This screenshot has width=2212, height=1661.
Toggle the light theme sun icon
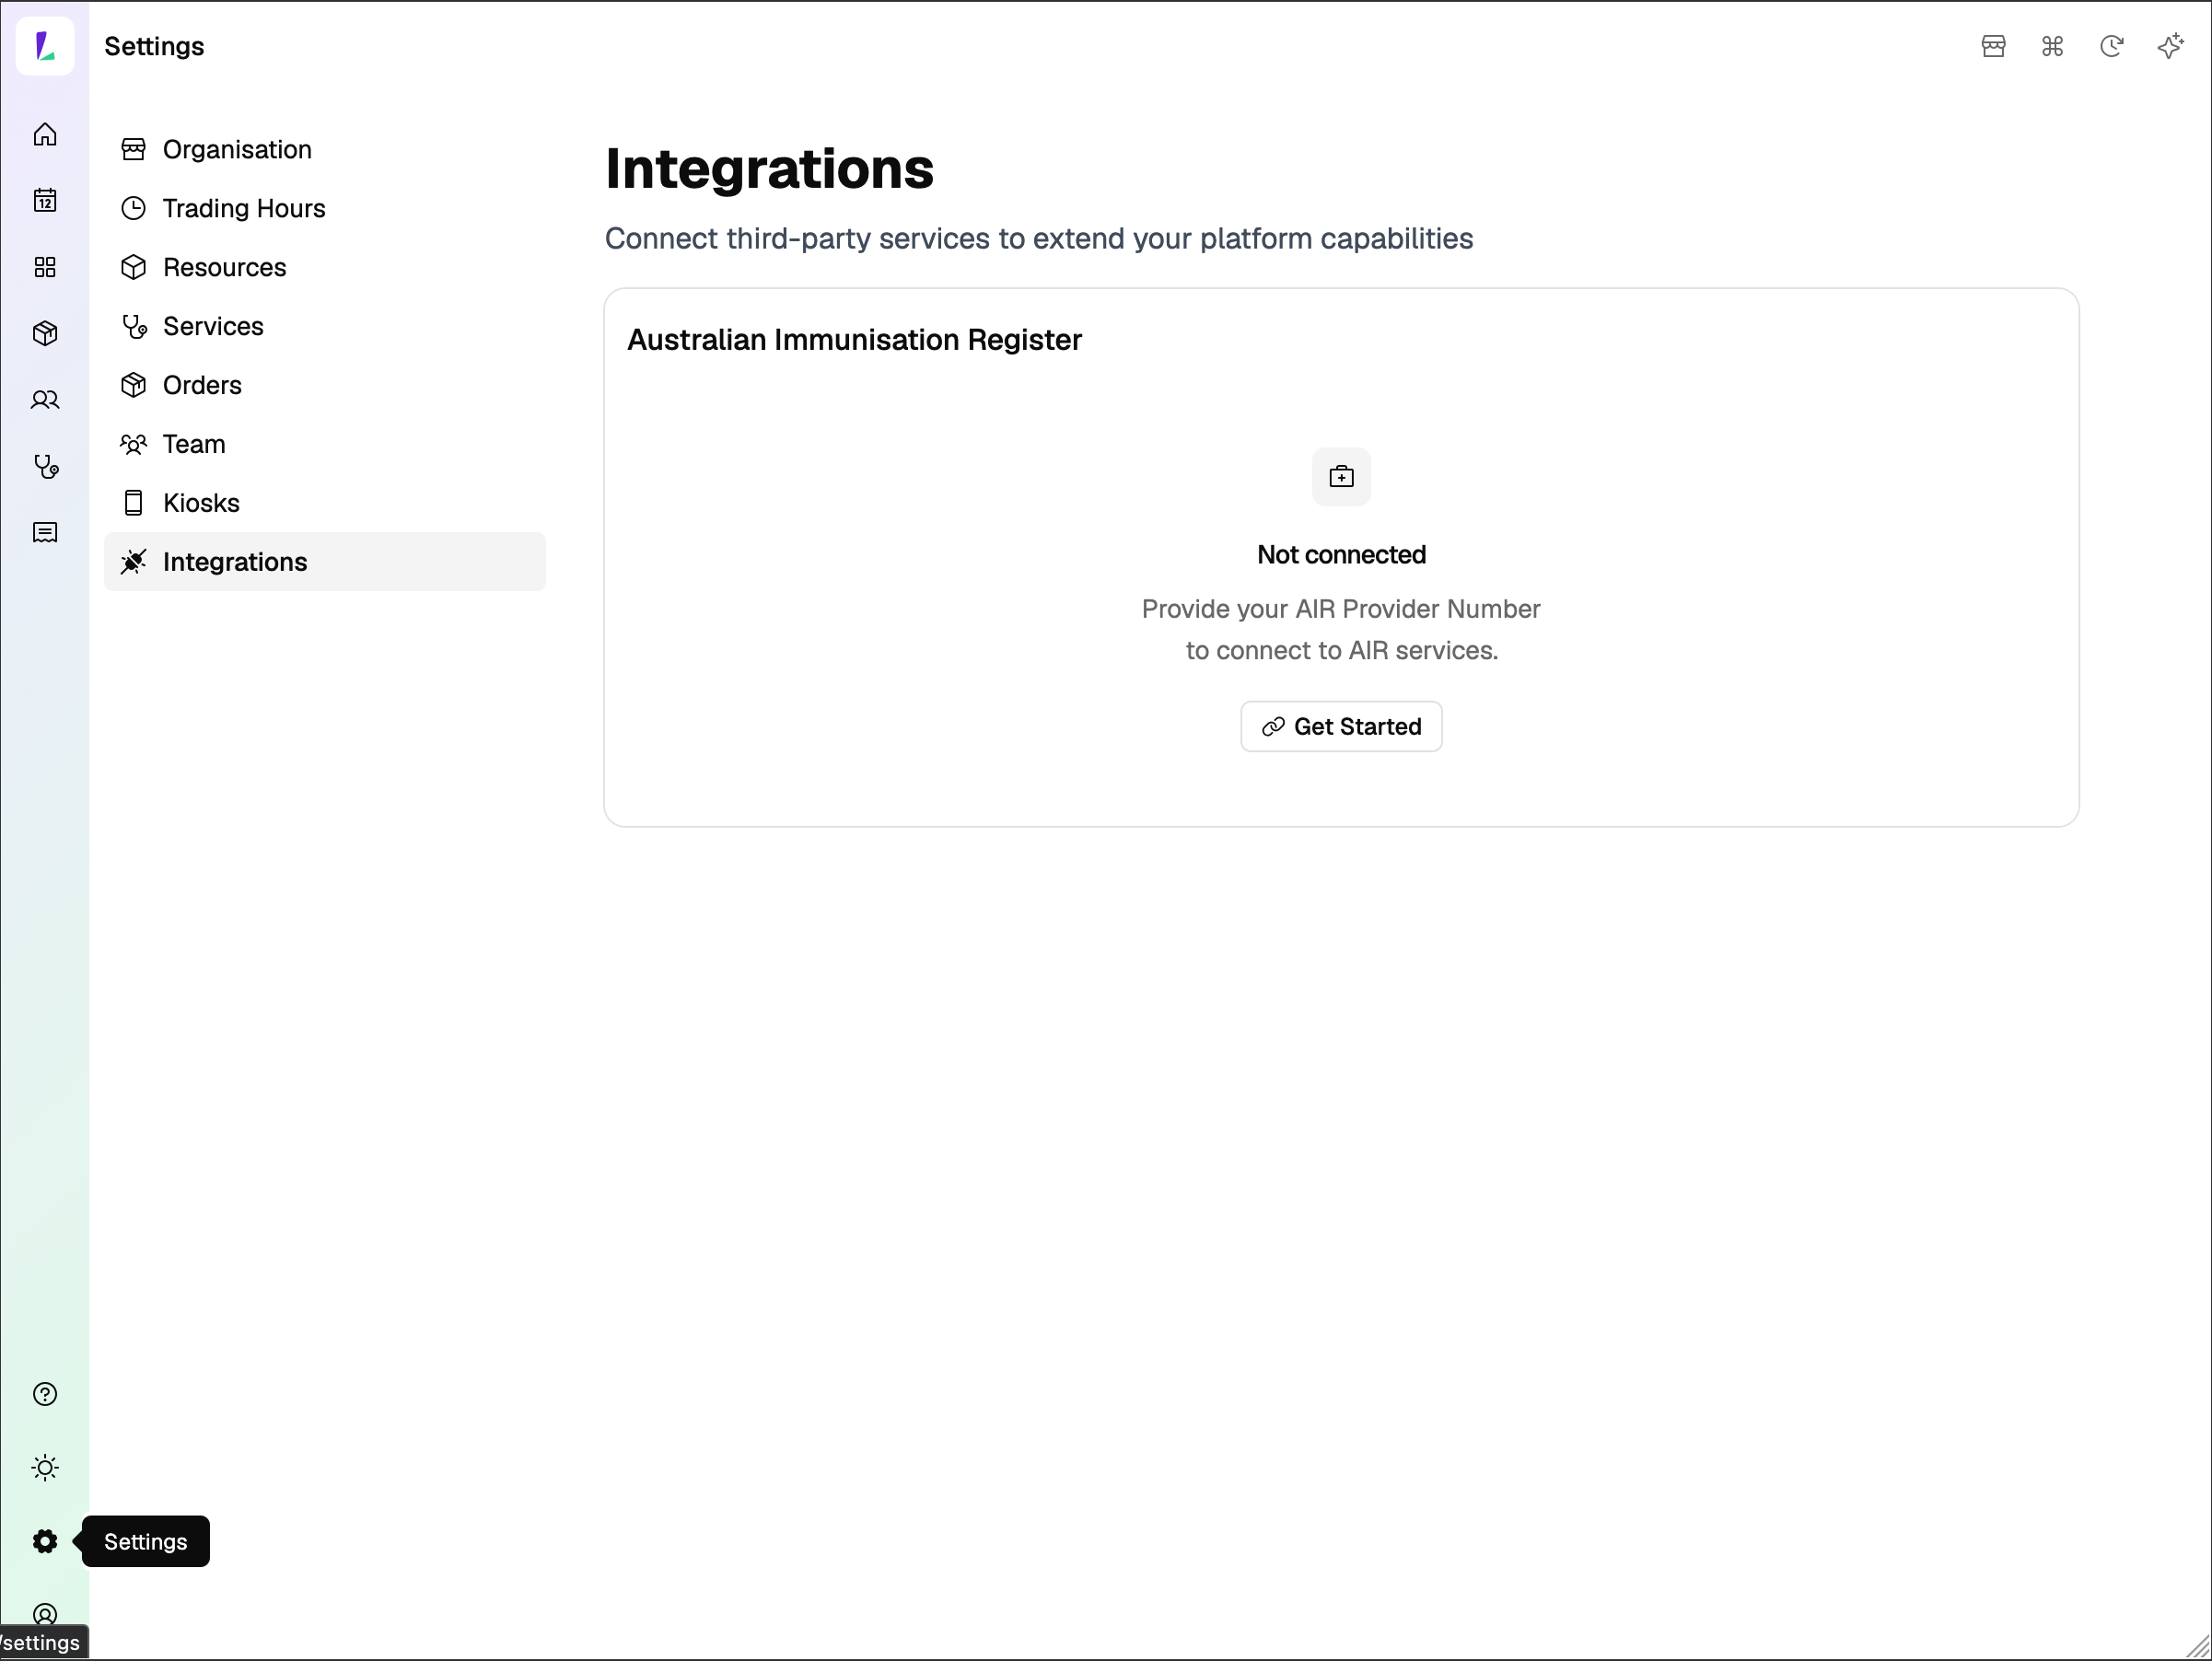(x=45, y=1468)
